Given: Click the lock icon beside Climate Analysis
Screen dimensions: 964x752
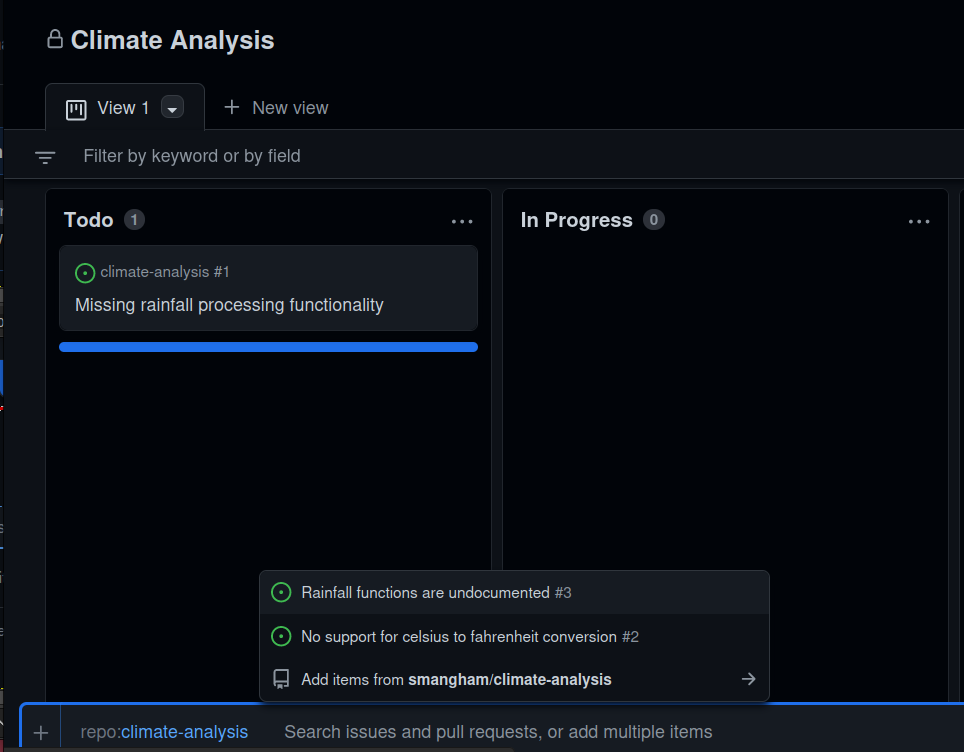Looking at the screenshot, I should pos(53,39).
